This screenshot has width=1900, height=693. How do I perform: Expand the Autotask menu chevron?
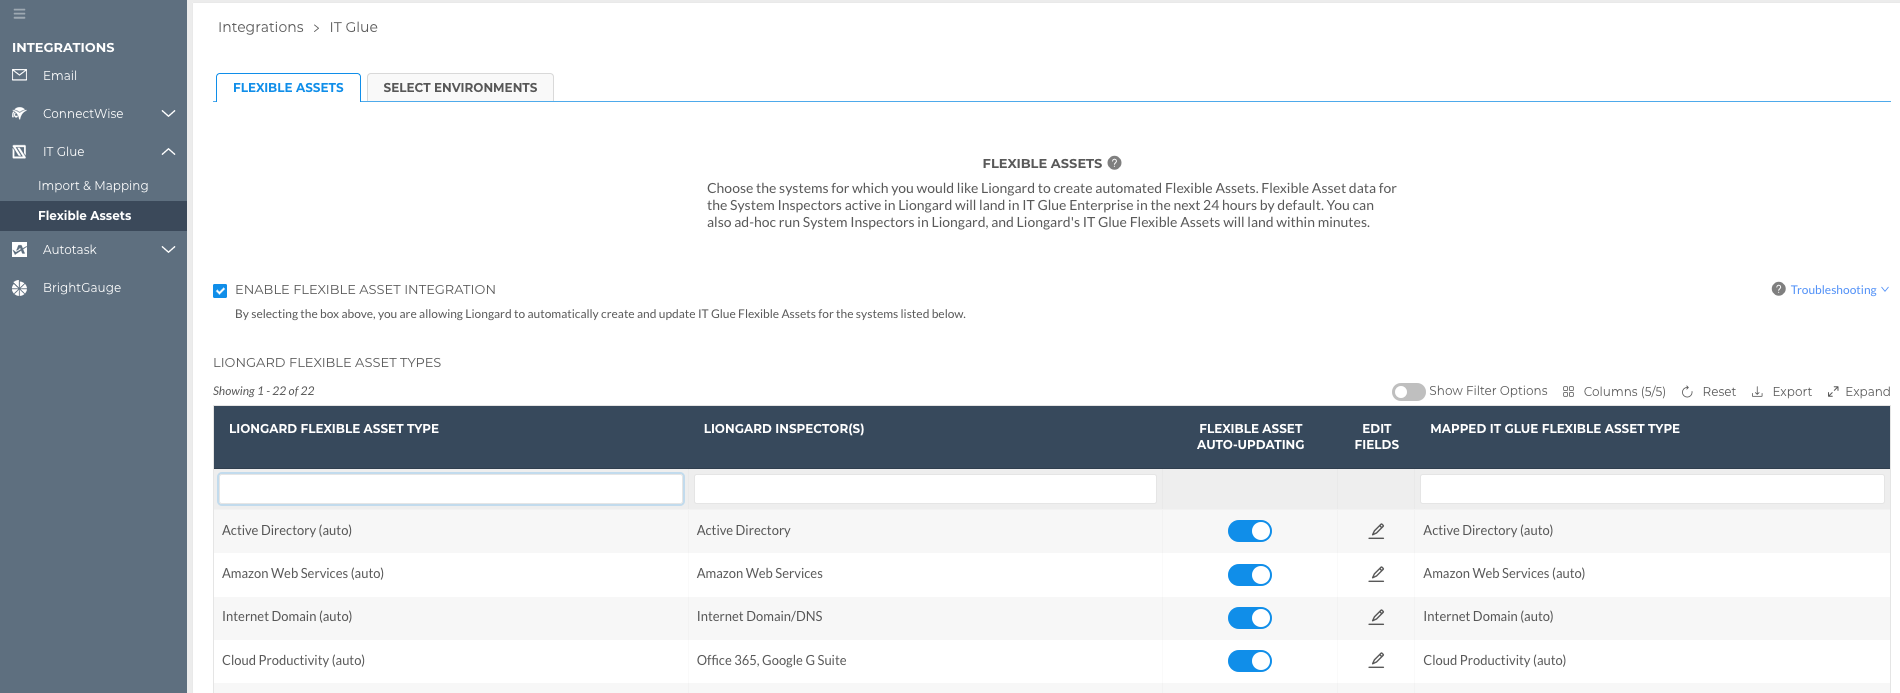tap(168, 249)
